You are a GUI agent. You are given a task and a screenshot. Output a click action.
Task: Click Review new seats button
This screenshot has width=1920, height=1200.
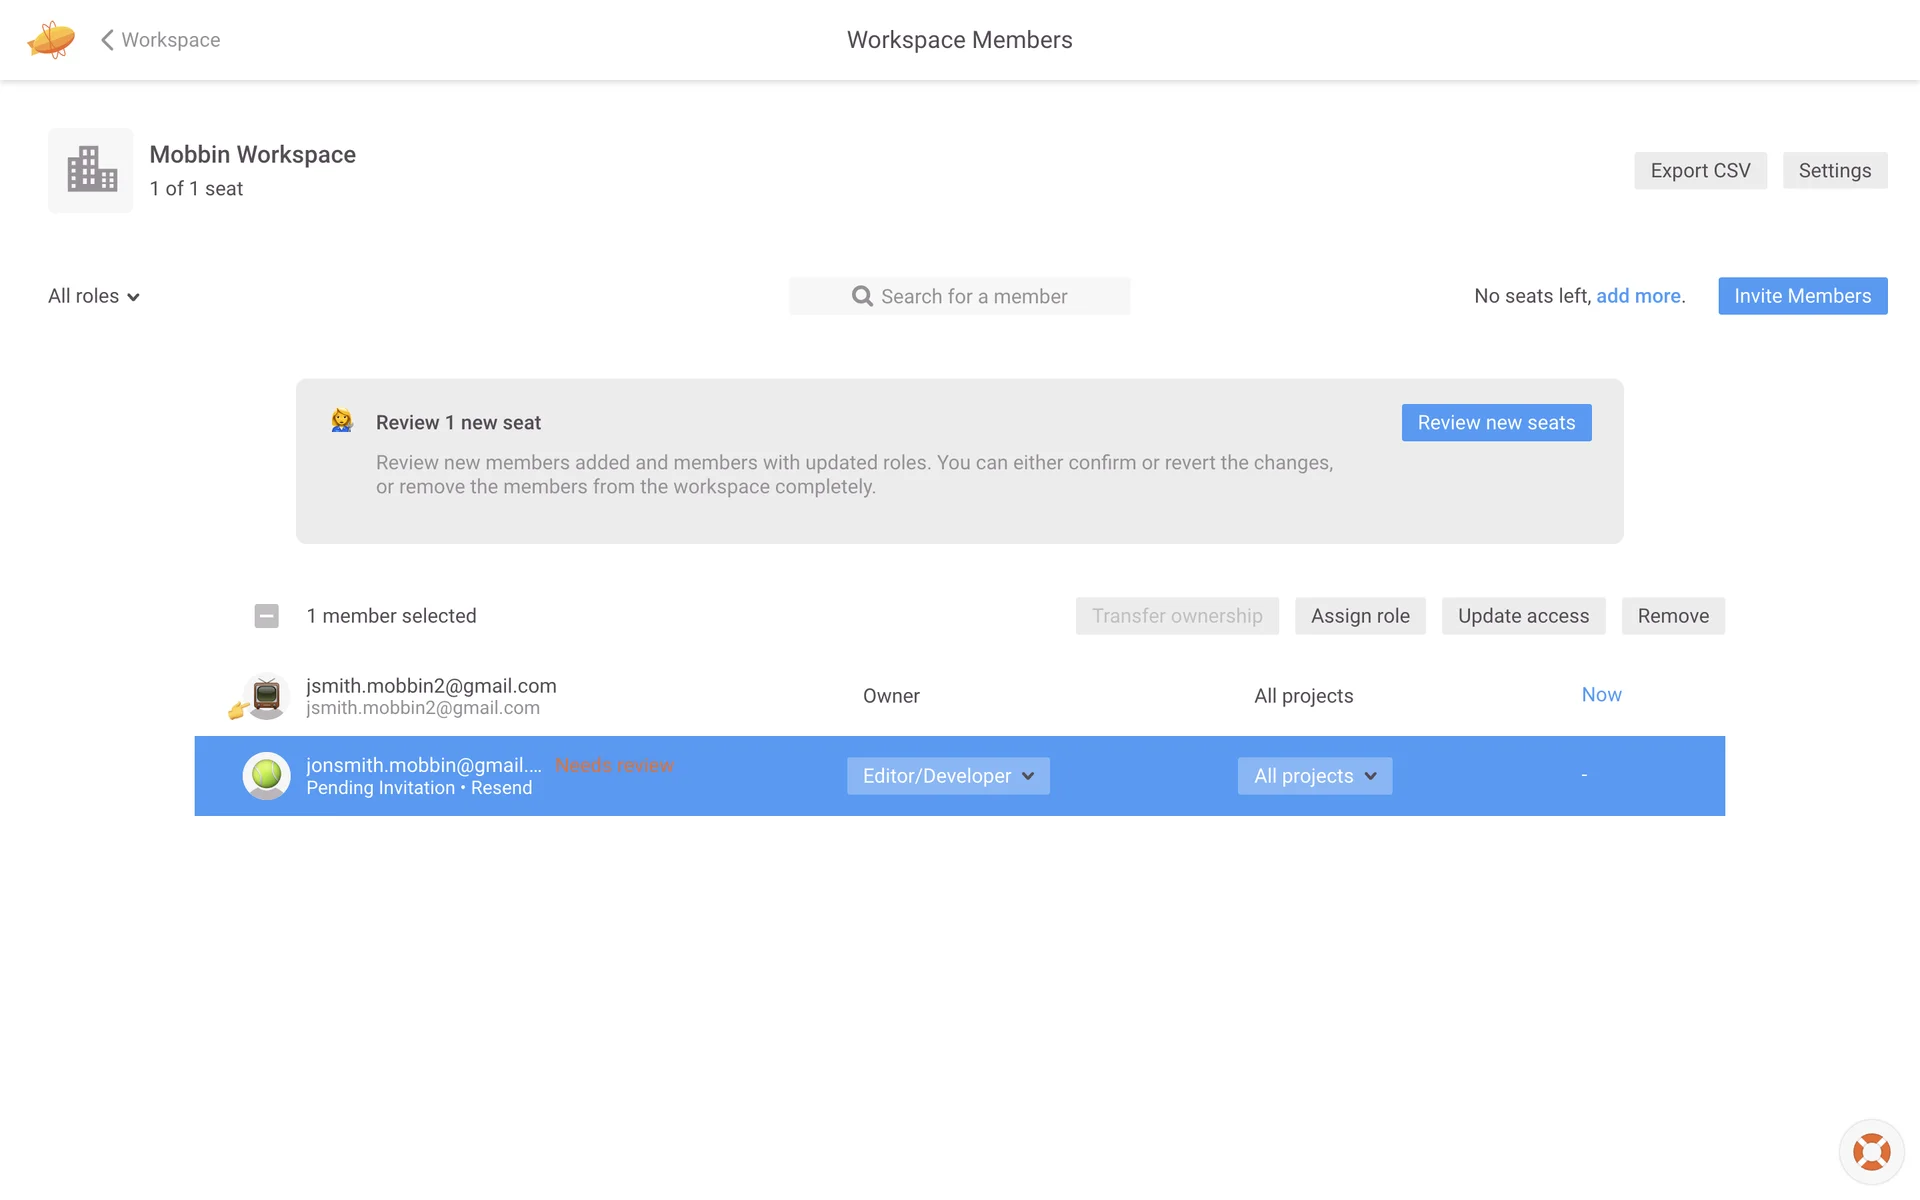1496,422
